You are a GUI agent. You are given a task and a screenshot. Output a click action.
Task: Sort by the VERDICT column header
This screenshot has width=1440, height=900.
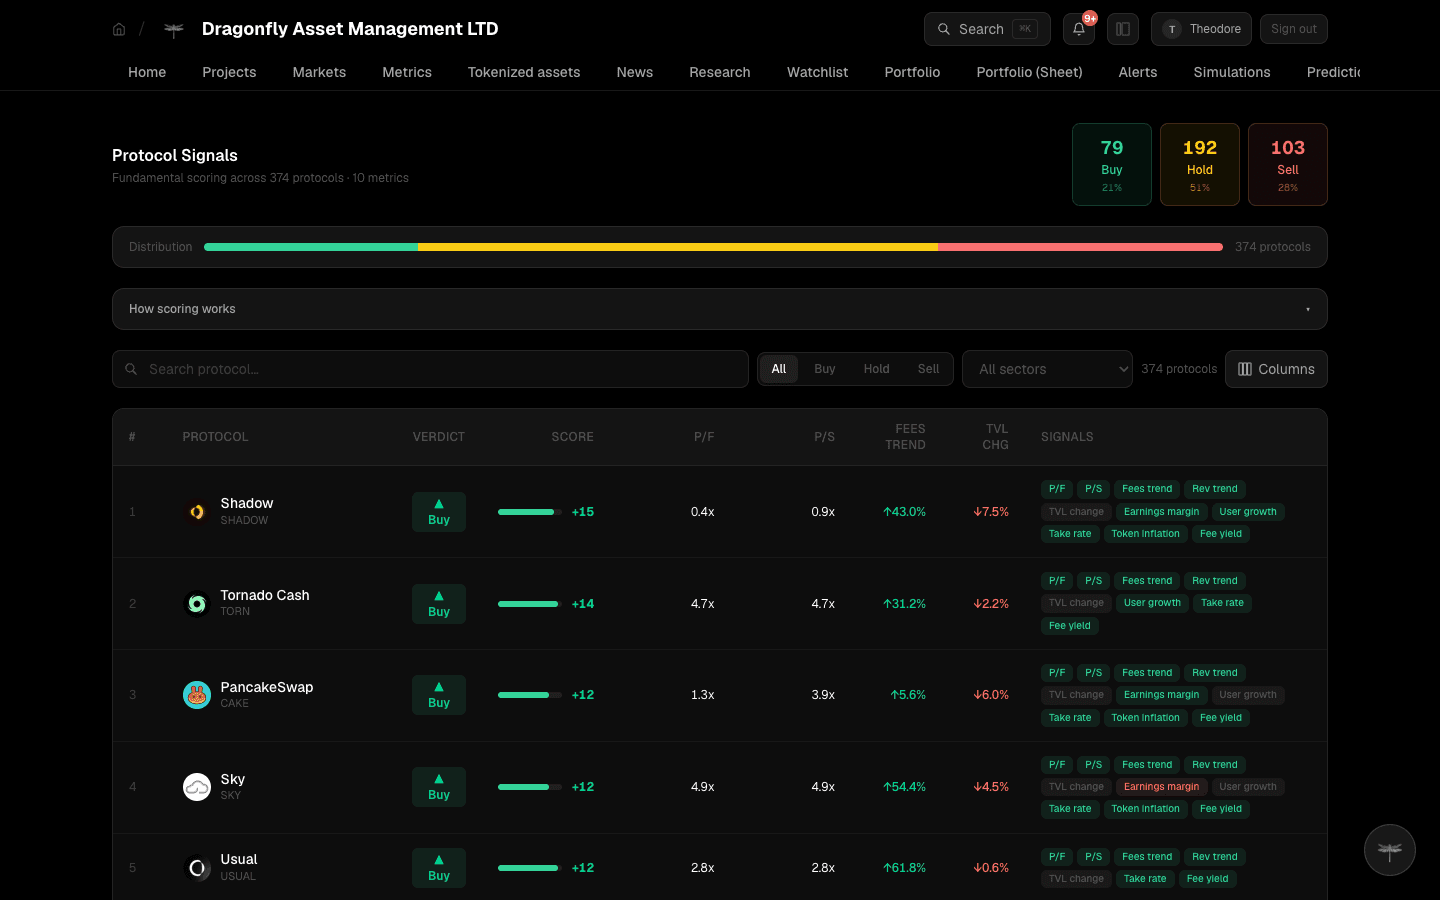[439, 437]
